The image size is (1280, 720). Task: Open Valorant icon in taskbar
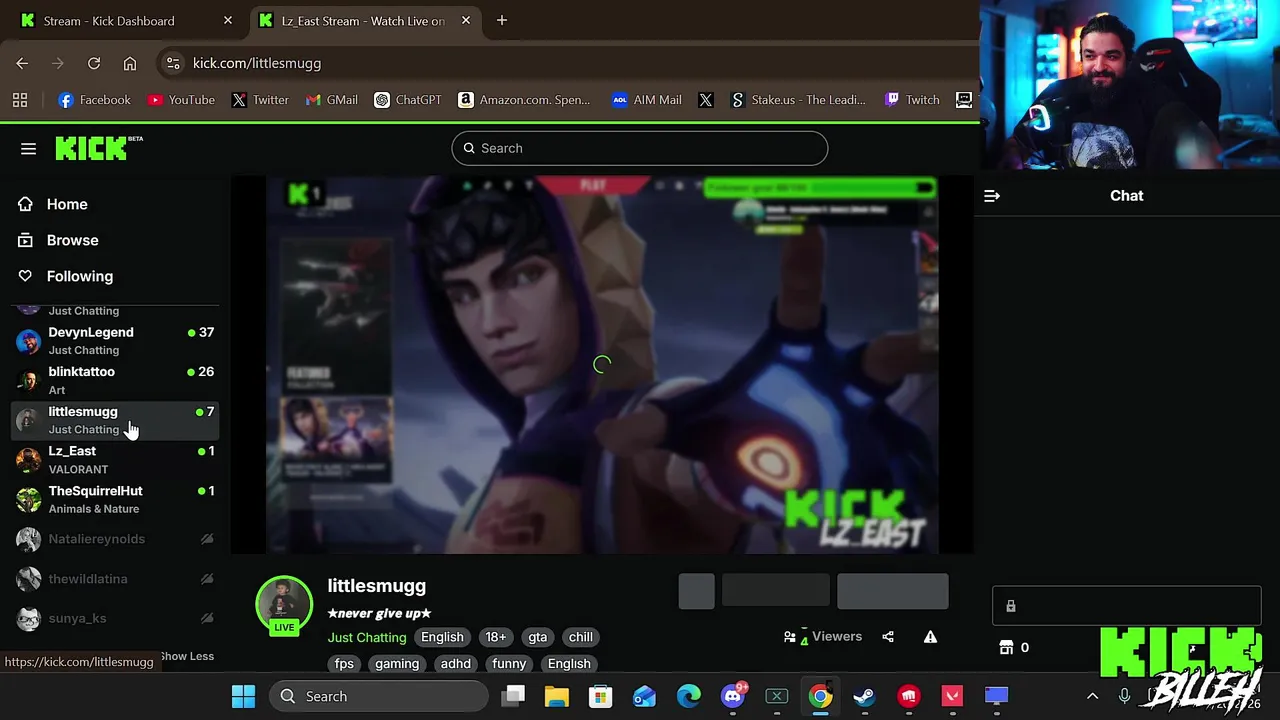click(952, 696)
